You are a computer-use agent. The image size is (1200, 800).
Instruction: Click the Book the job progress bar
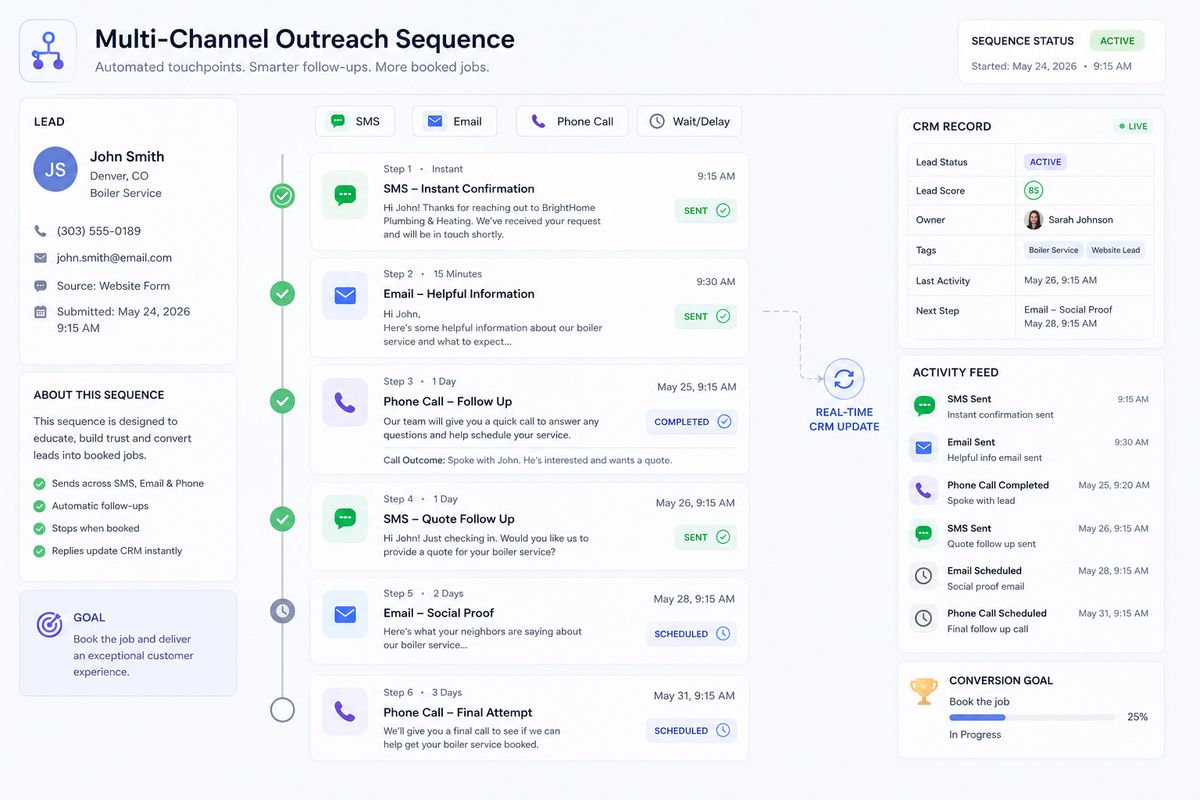[1032, 717]
